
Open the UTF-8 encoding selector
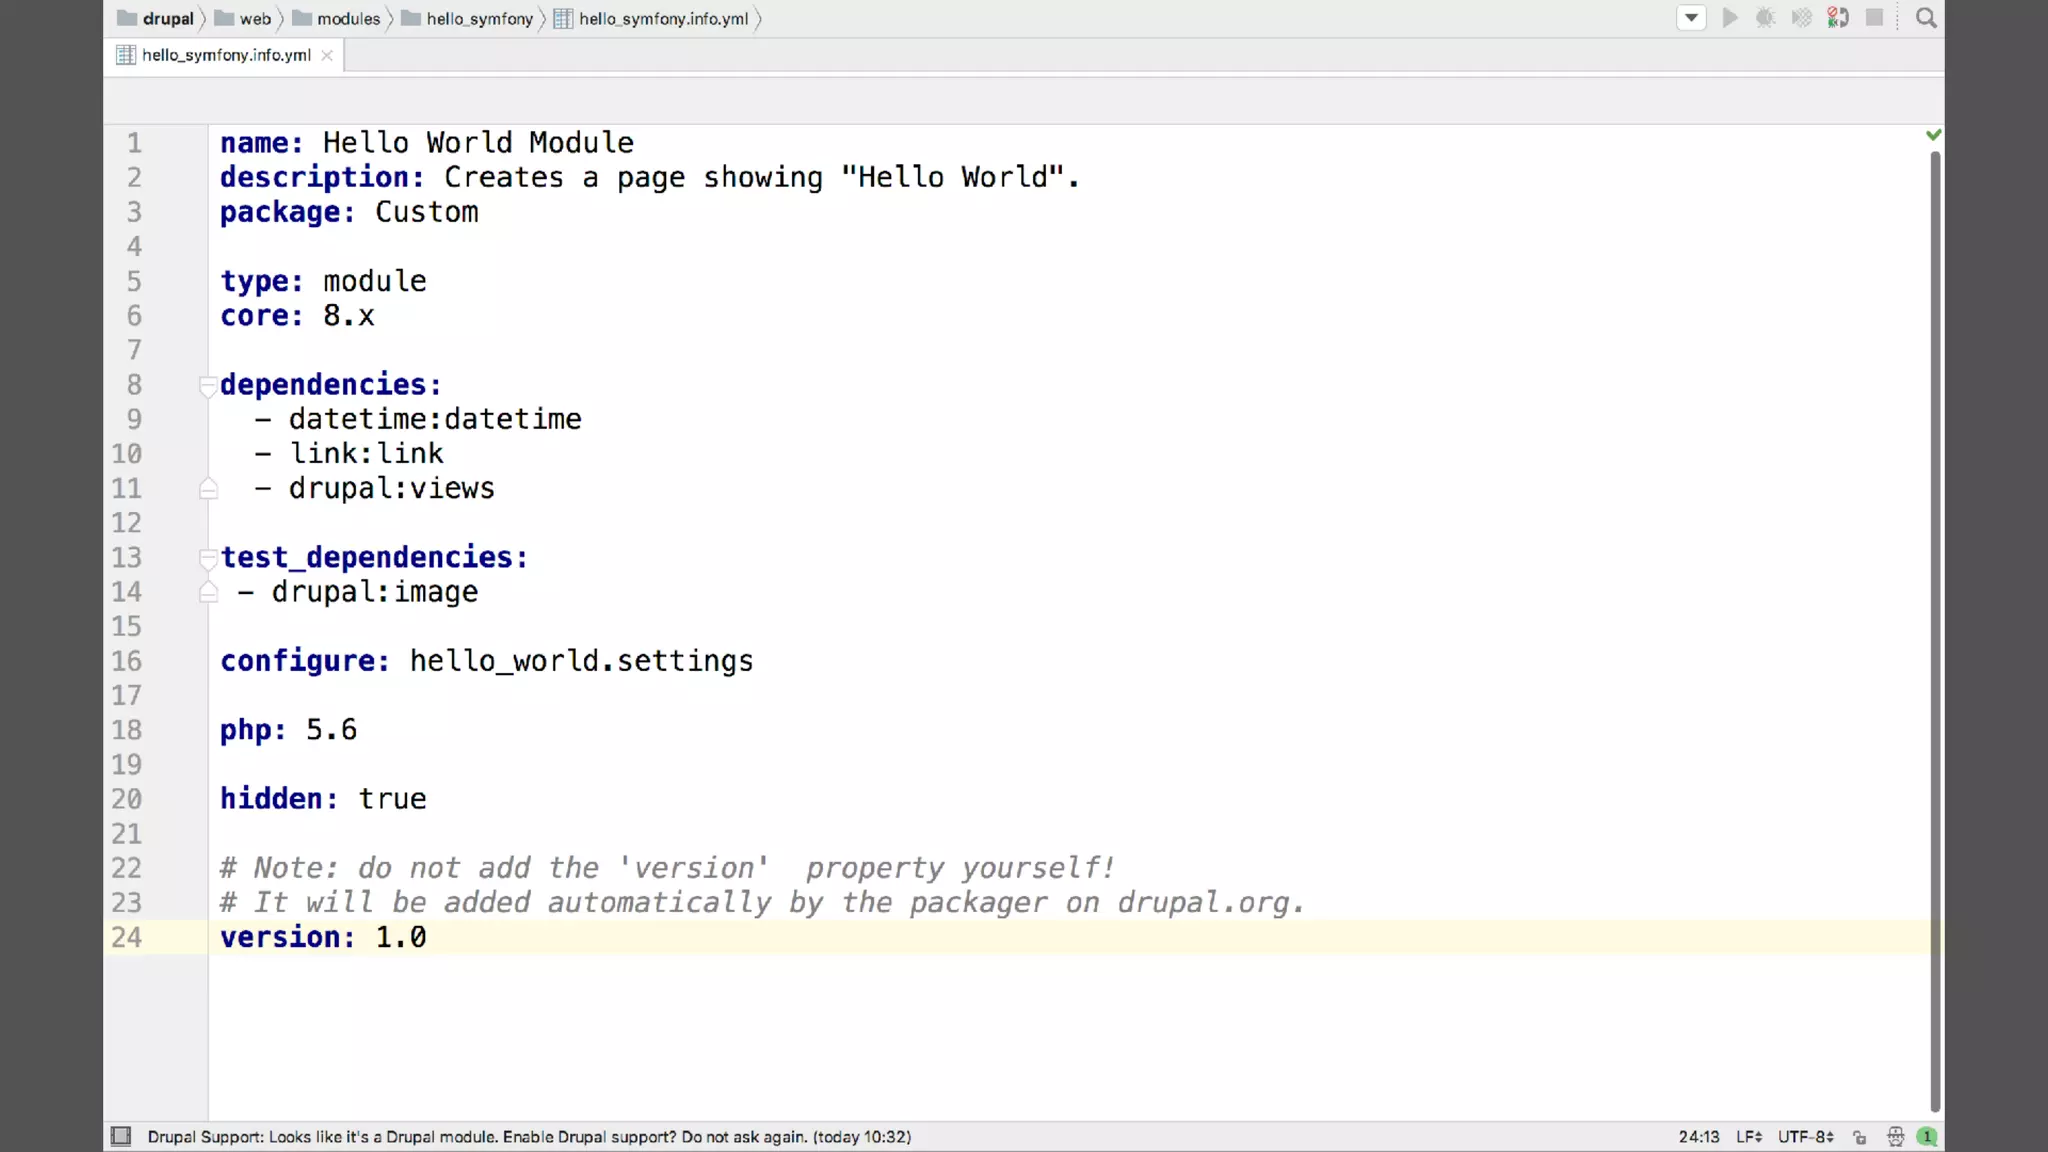point(1805,1137)
